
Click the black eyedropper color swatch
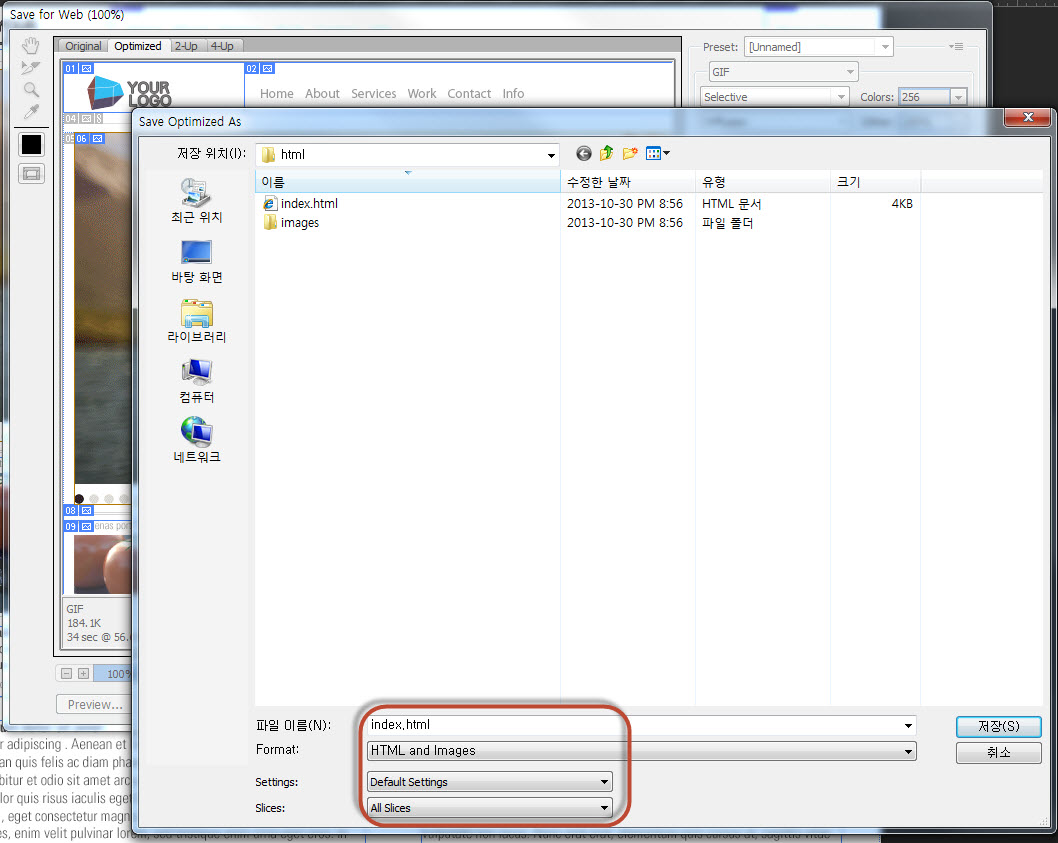click(x=32, y=144)
